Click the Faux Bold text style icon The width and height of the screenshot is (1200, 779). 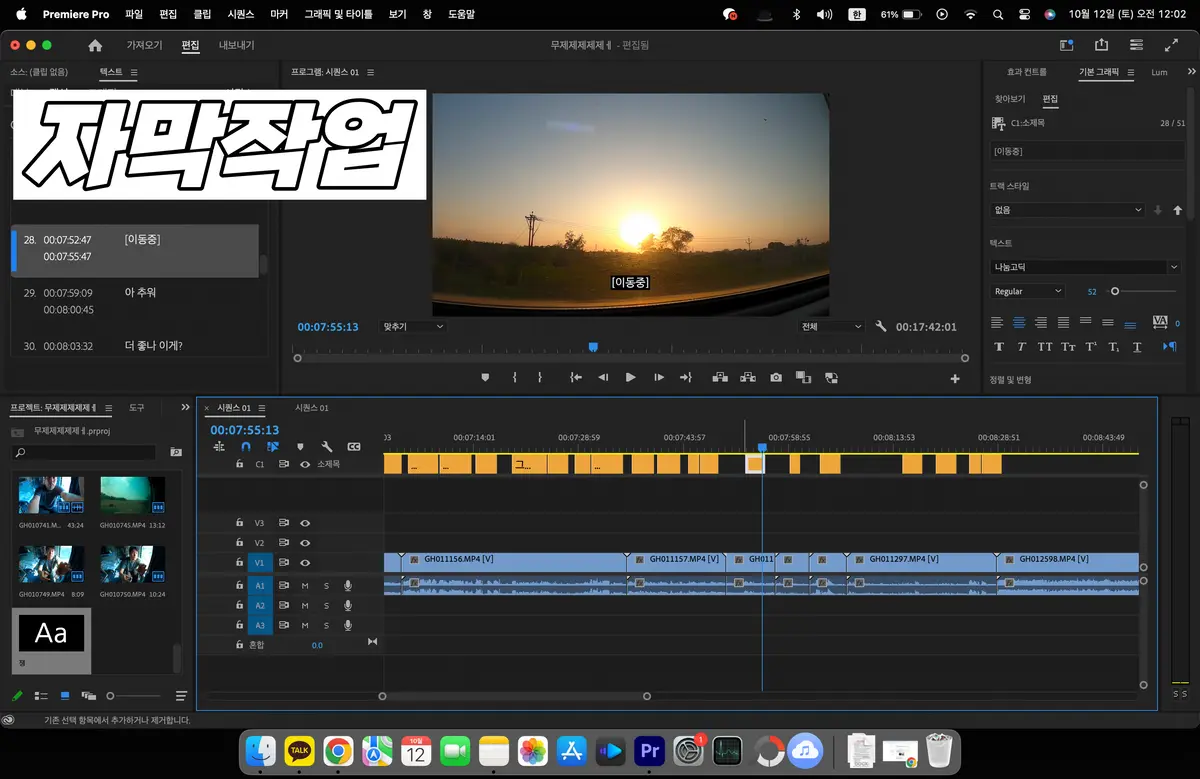pyautogui.click(x=999, y=346)
